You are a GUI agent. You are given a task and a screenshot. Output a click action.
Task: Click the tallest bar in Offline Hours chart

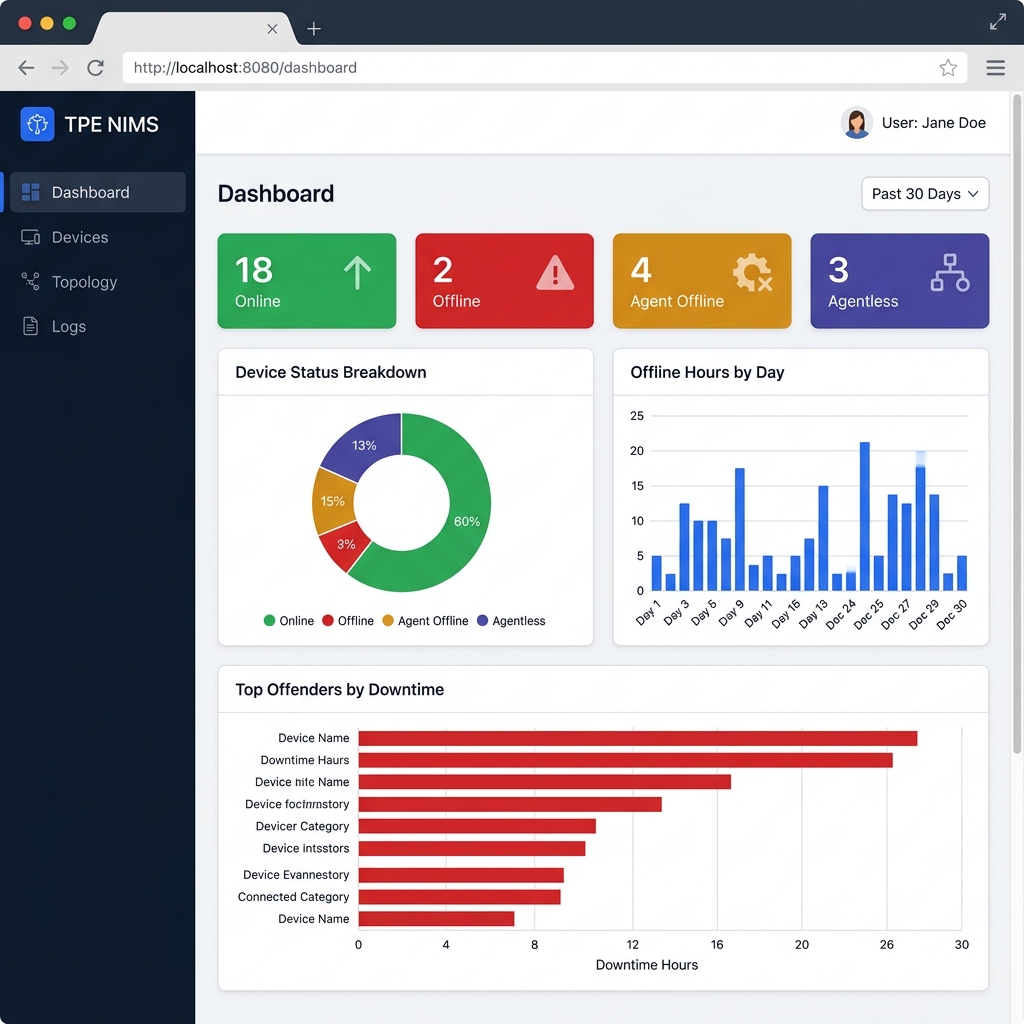pyautogui.click(x=865, y=517)
